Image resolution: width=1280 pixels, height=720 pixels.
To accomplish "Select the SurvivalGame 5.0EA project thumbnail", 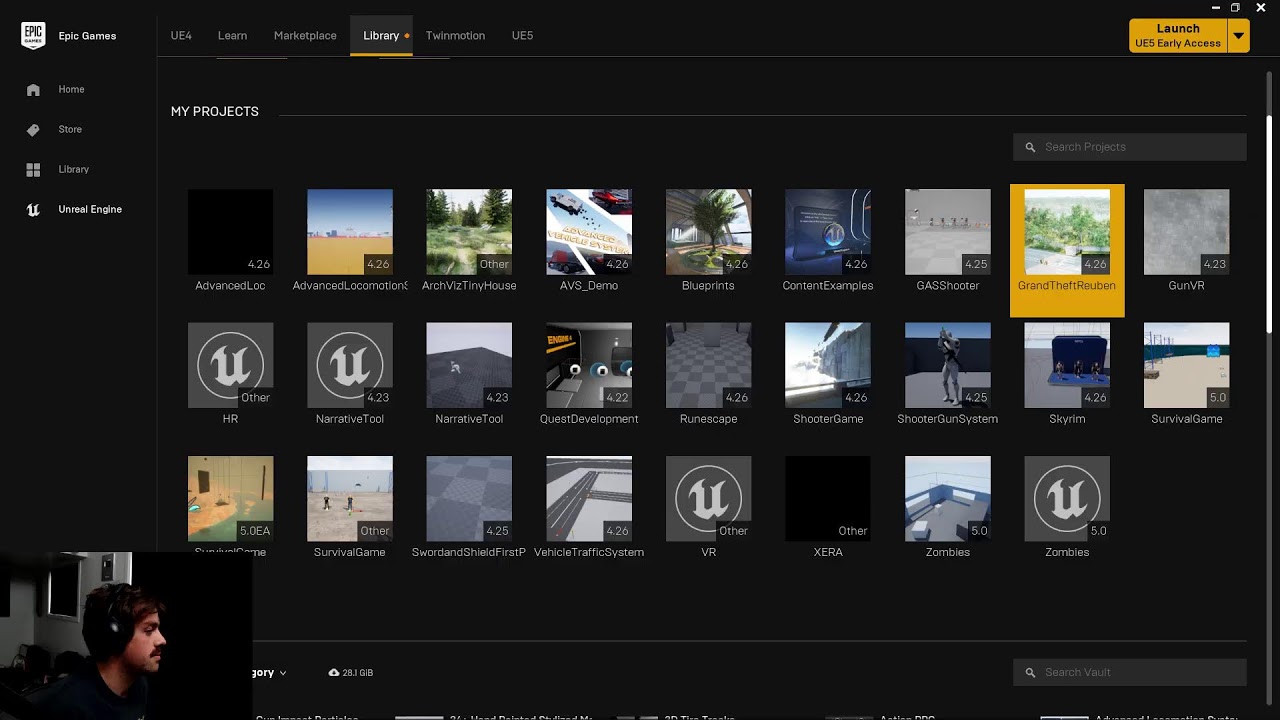I will [230, 499].
